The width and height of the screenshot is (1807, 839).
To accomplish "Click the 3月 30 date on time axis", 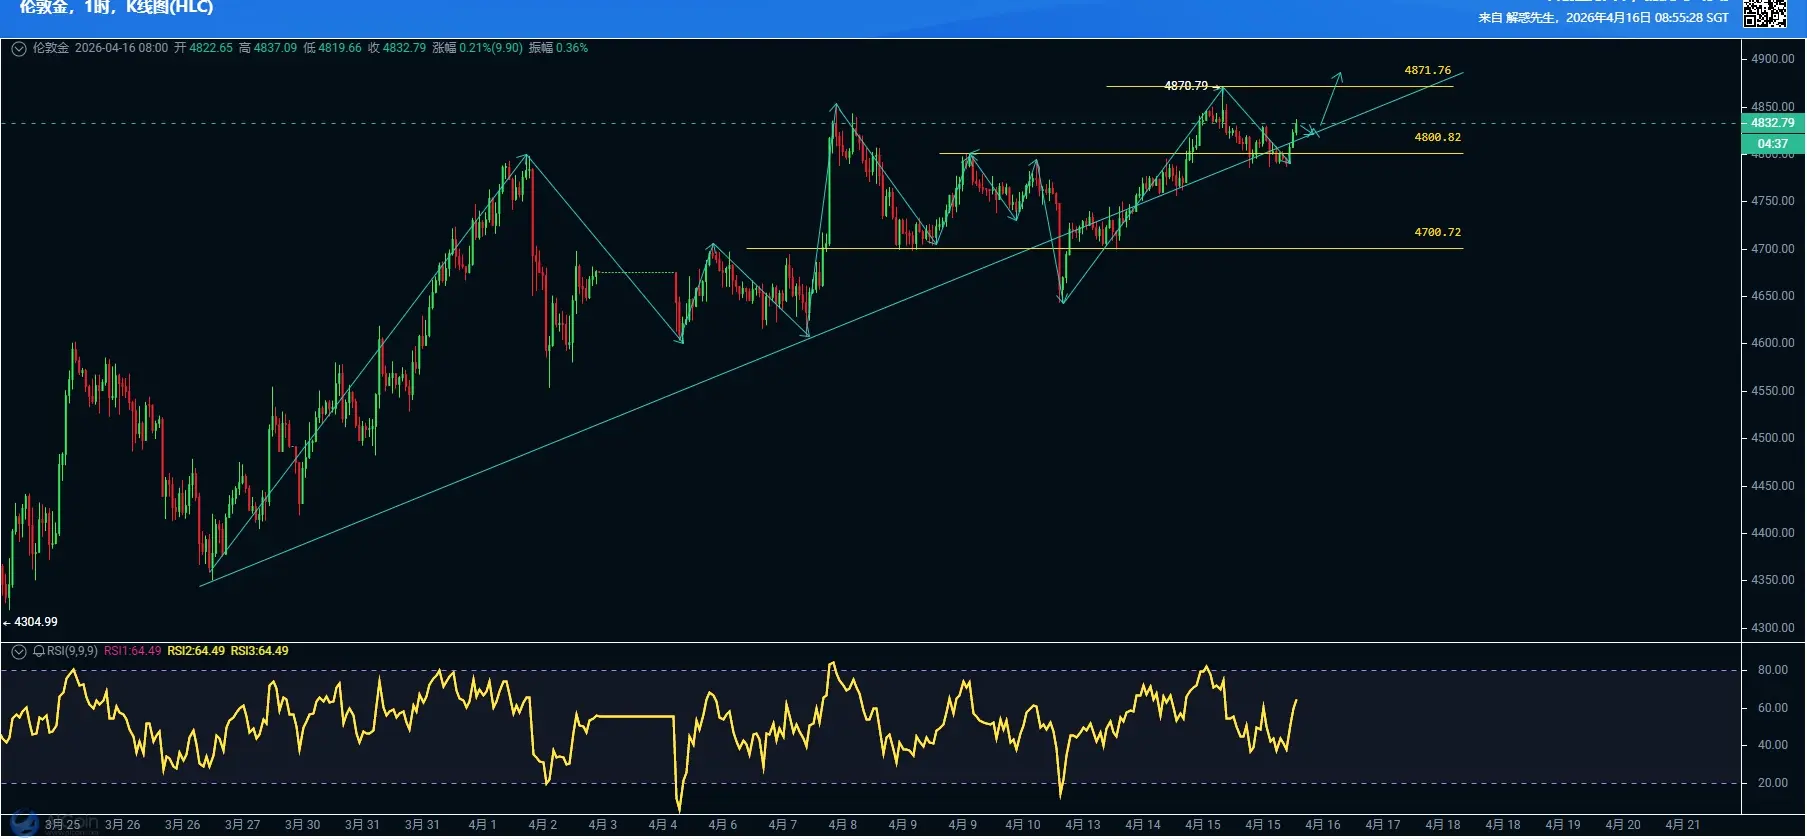I will 302,825.
